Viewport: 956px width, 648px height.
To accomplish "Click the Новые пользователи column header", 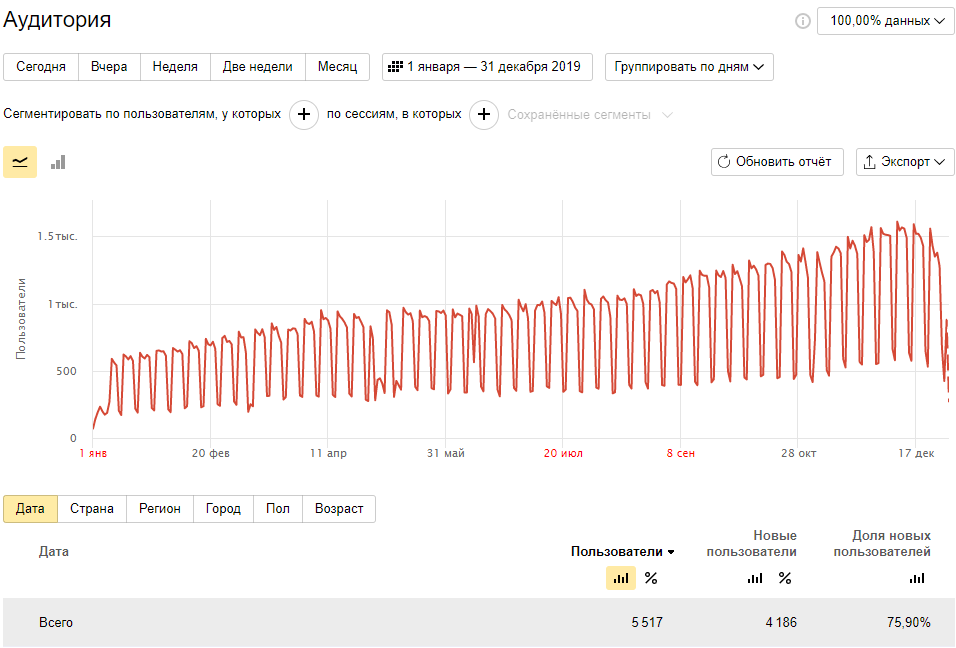I will click(752, 544).
